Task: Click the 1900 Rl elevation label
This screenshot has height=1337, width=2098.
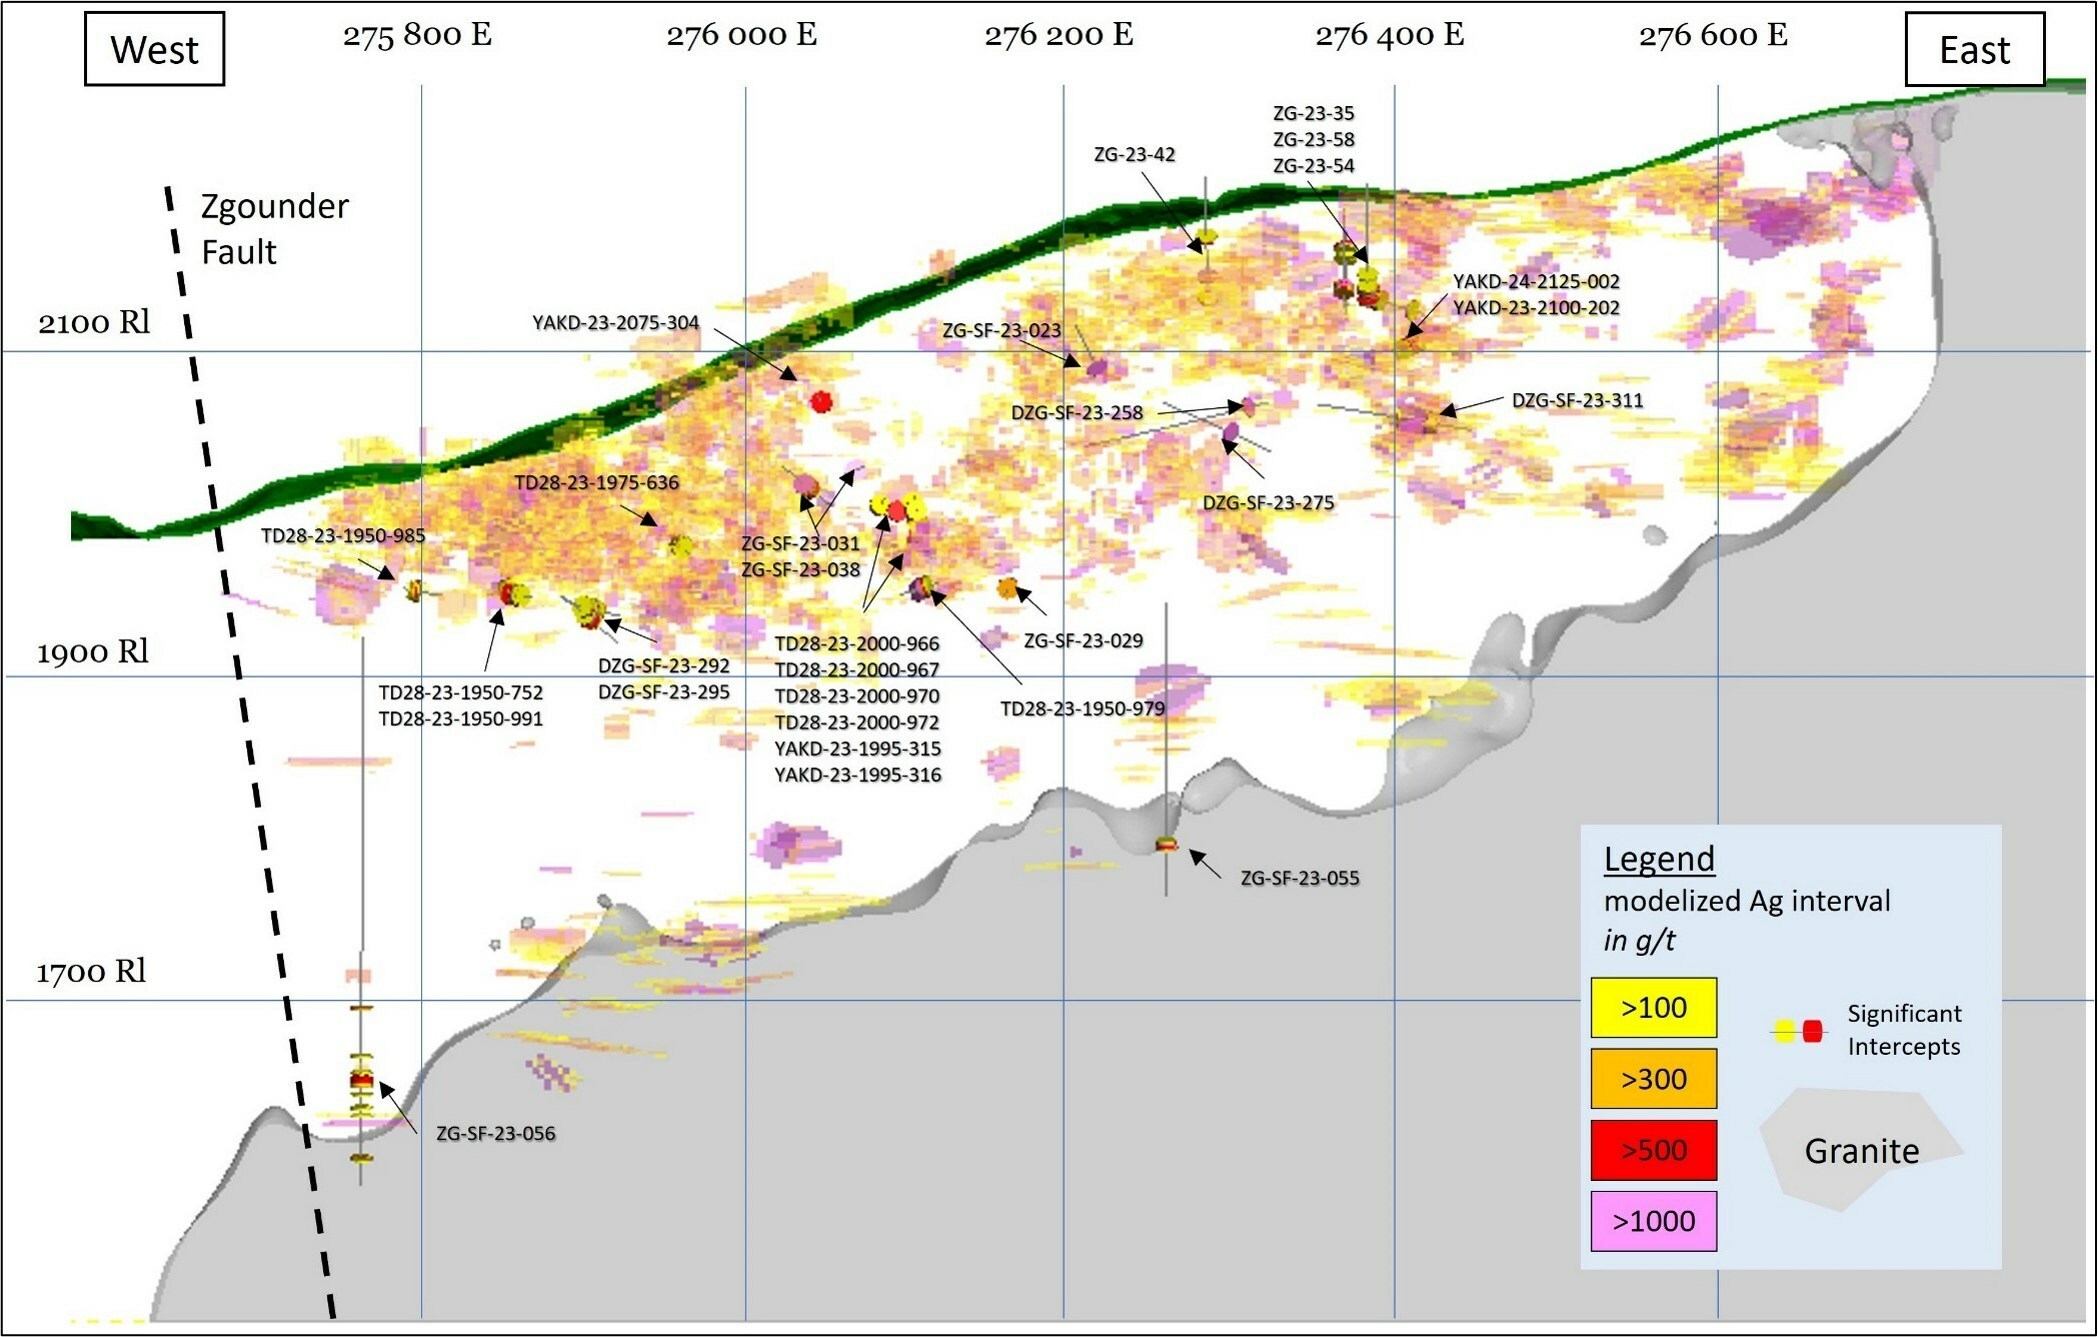Action: click(x=93, y=653)
